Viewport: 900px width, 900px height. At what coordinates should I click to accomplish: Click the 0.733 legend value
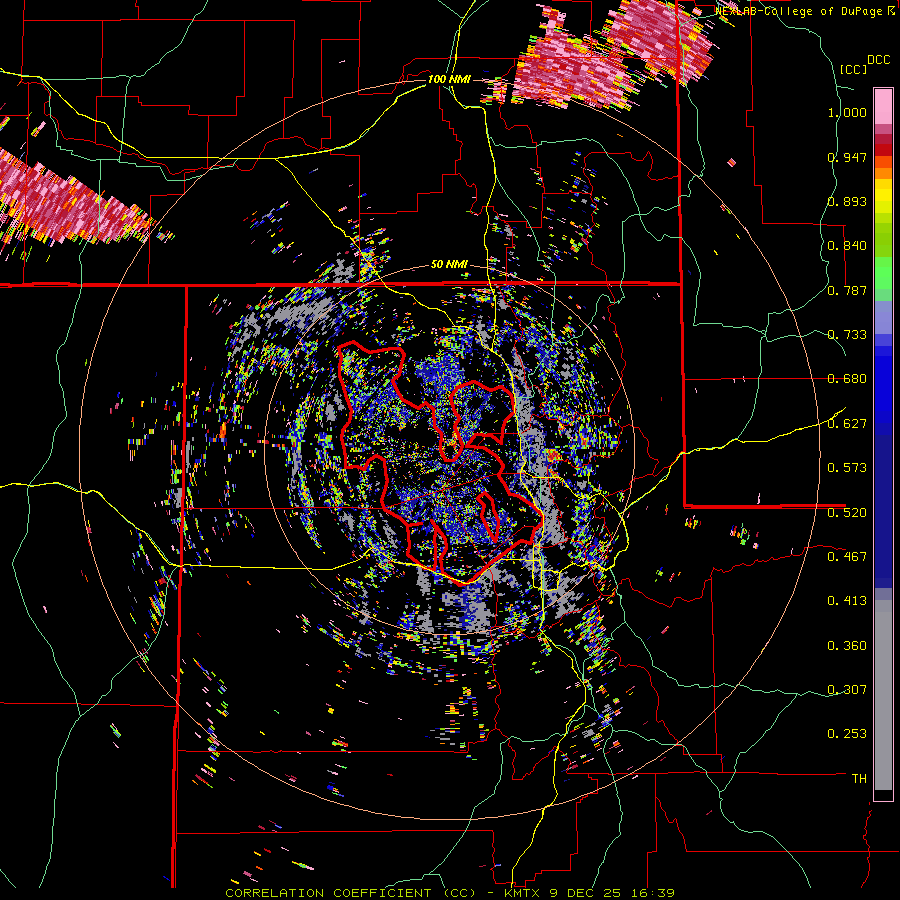tap(847, 335)
